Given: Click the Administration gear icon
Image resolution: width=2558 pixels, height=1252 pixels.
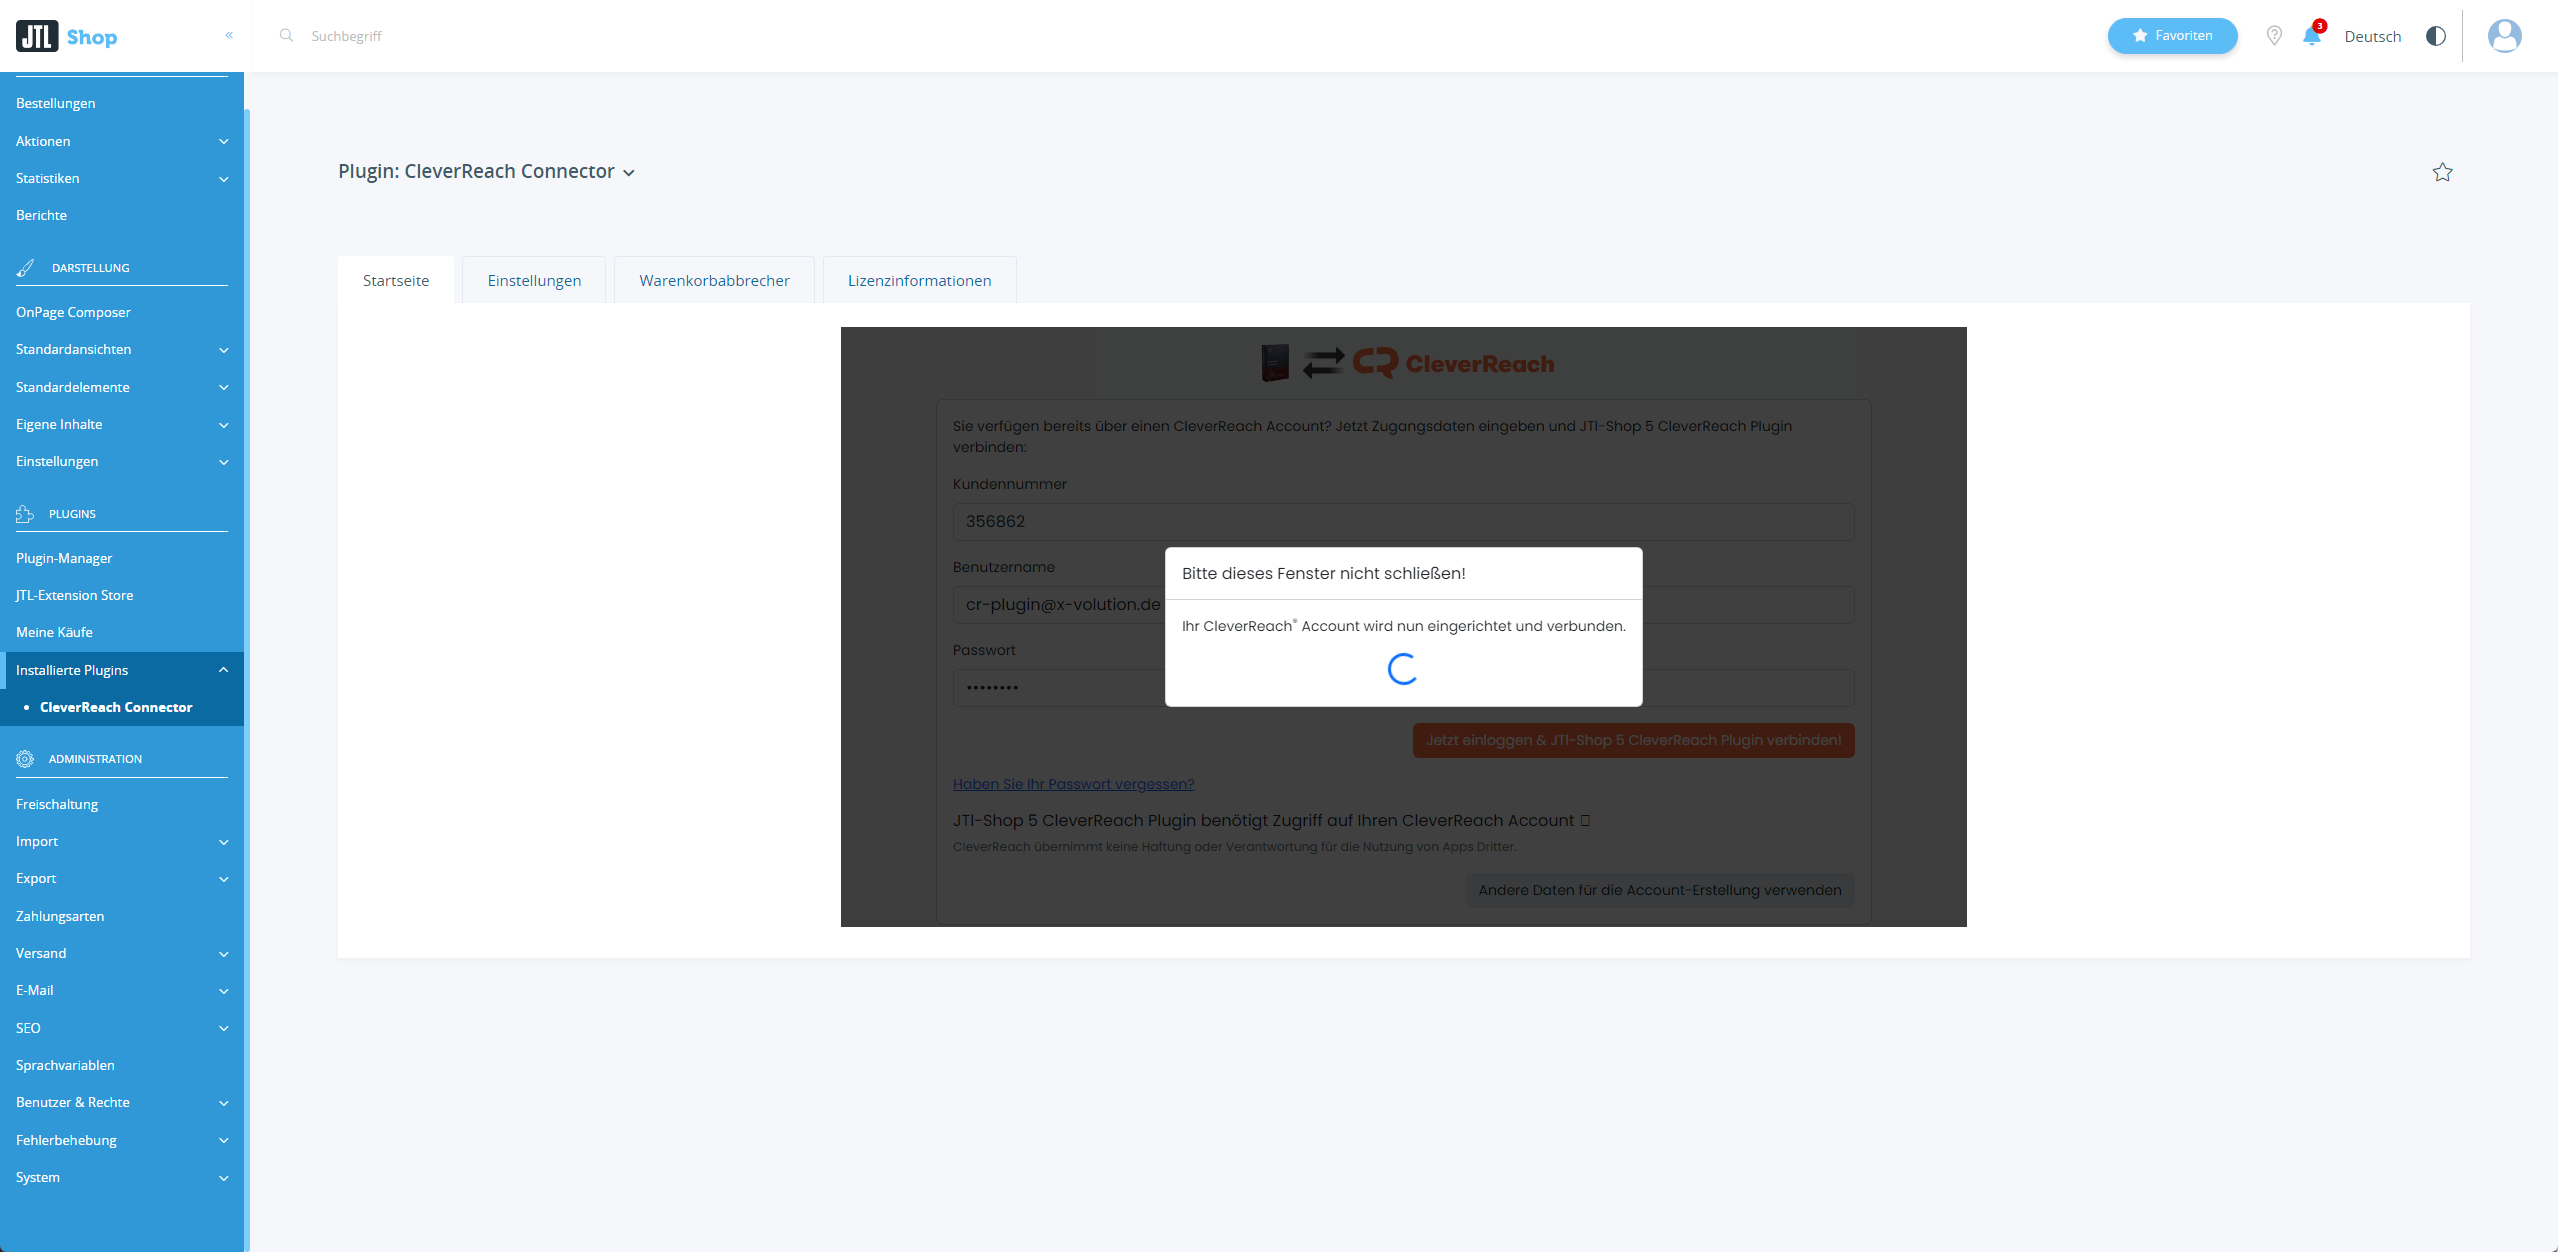Looking at the screenshot, I should tap(25, 759).
